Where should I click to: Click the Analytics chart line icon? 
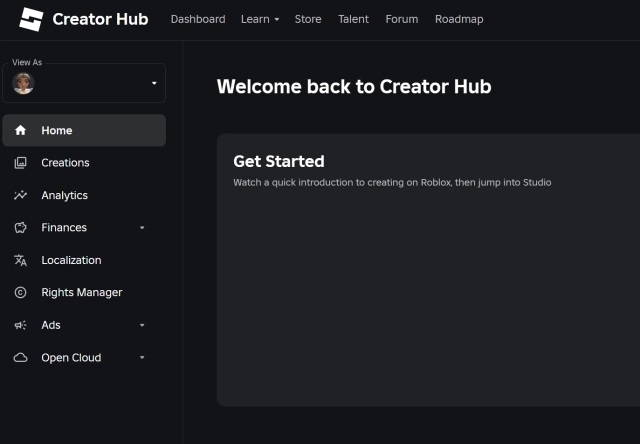click(x=20, y=195)
